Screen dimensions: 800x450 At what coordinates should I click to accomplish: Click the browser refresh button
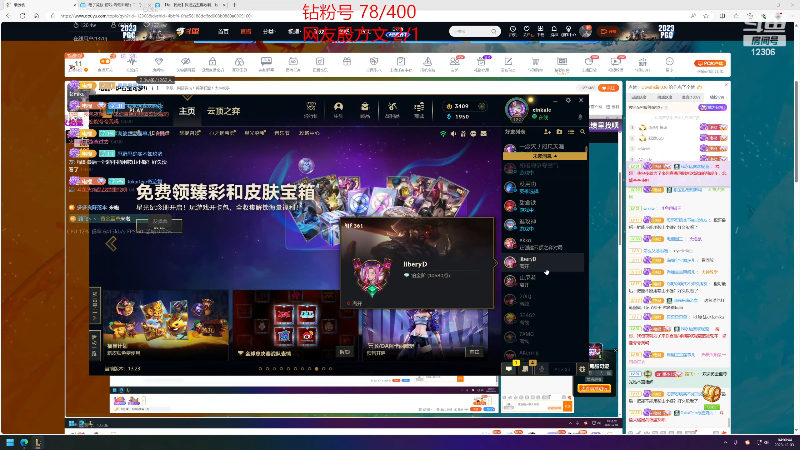pos(22,16)
